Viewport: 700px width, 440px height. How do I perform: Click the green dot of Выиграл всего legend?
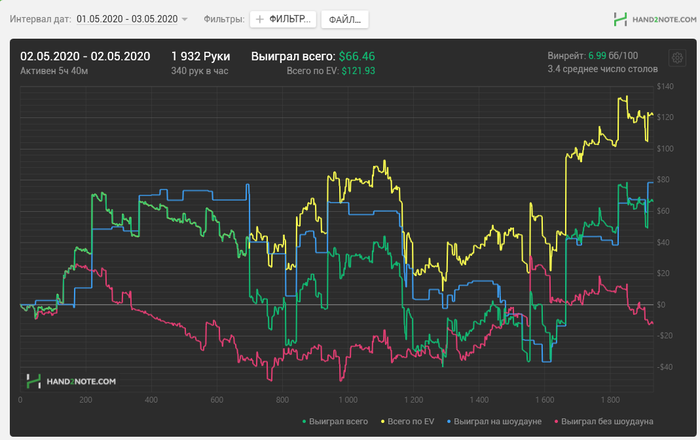click(x=304, y=422)
